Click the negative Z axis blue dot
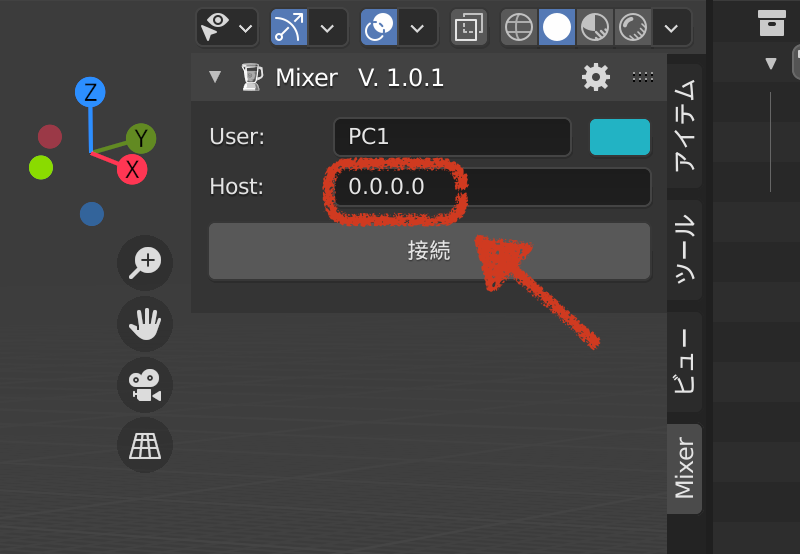Screen dimensions: 800x554 click(92, 214)
